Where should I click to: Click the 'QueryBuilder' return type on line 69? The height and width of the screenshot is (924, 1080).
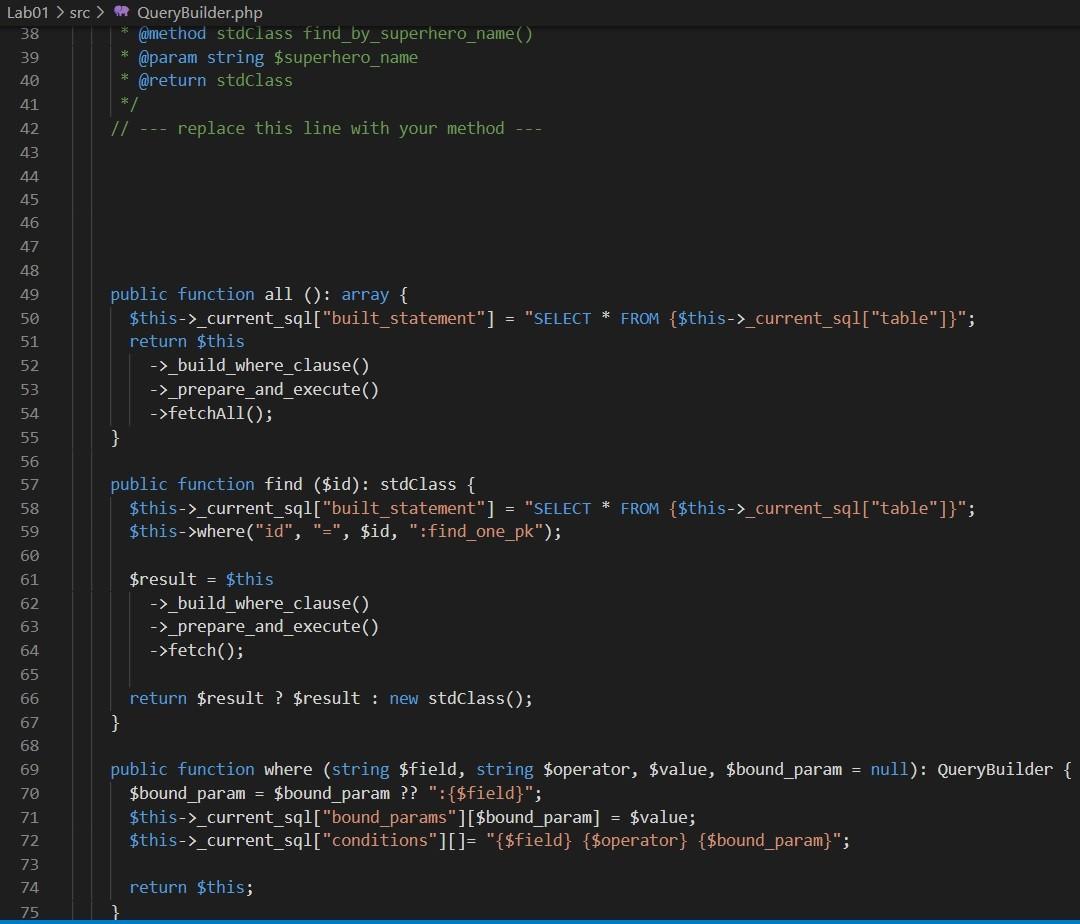[x=995, y=770]
